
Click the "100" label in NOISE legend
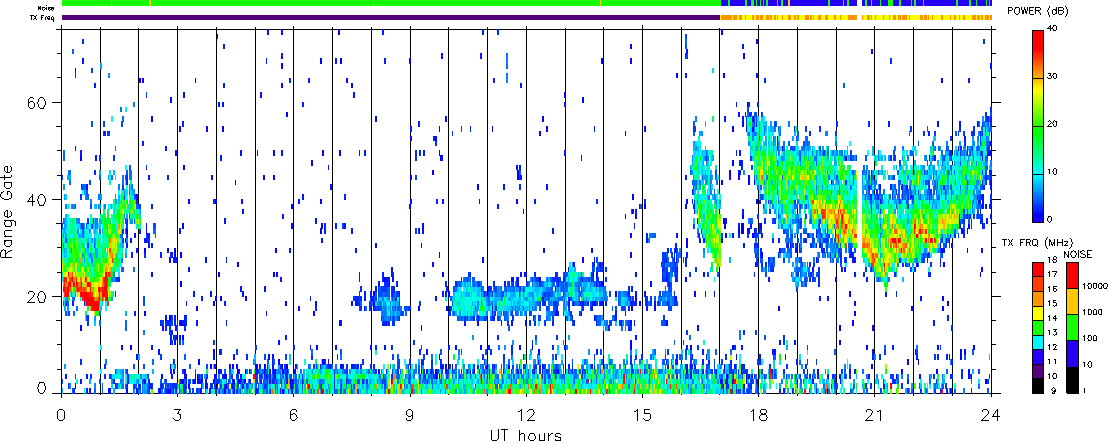[x=1089, y=340]
